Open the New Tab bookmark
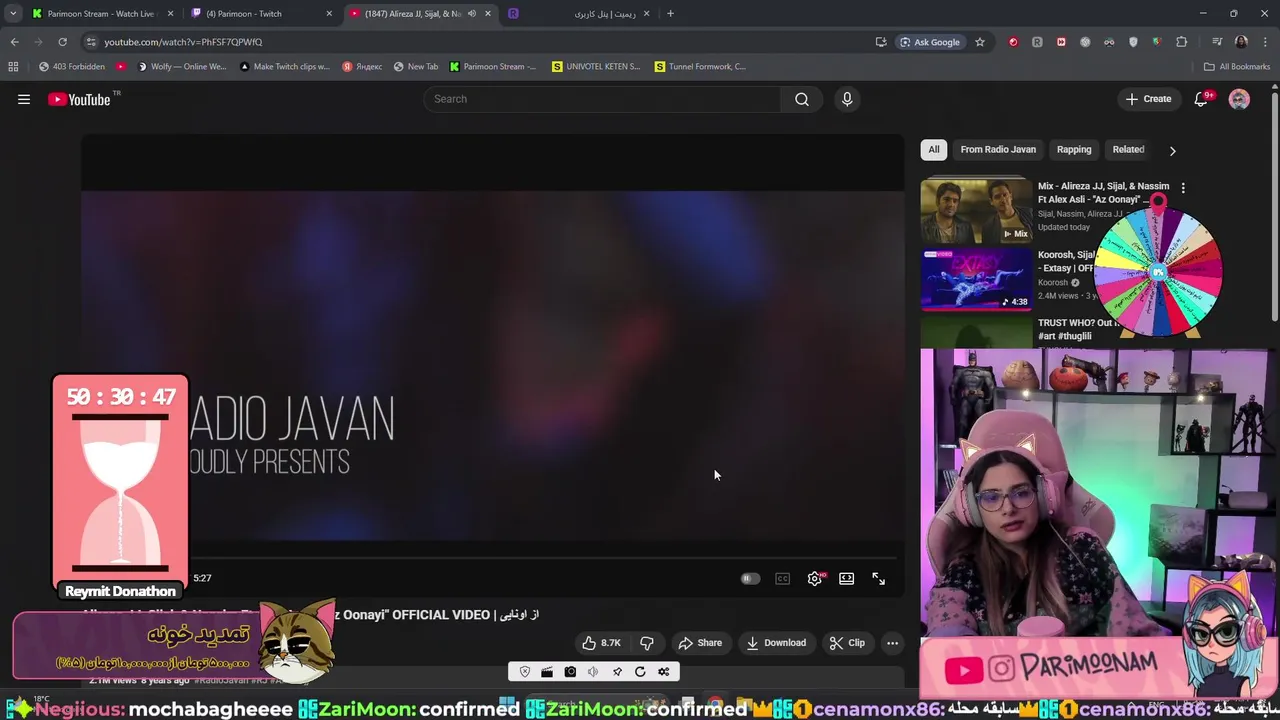The height and width of the screenshot is (720, 1280). click(416, 67)
